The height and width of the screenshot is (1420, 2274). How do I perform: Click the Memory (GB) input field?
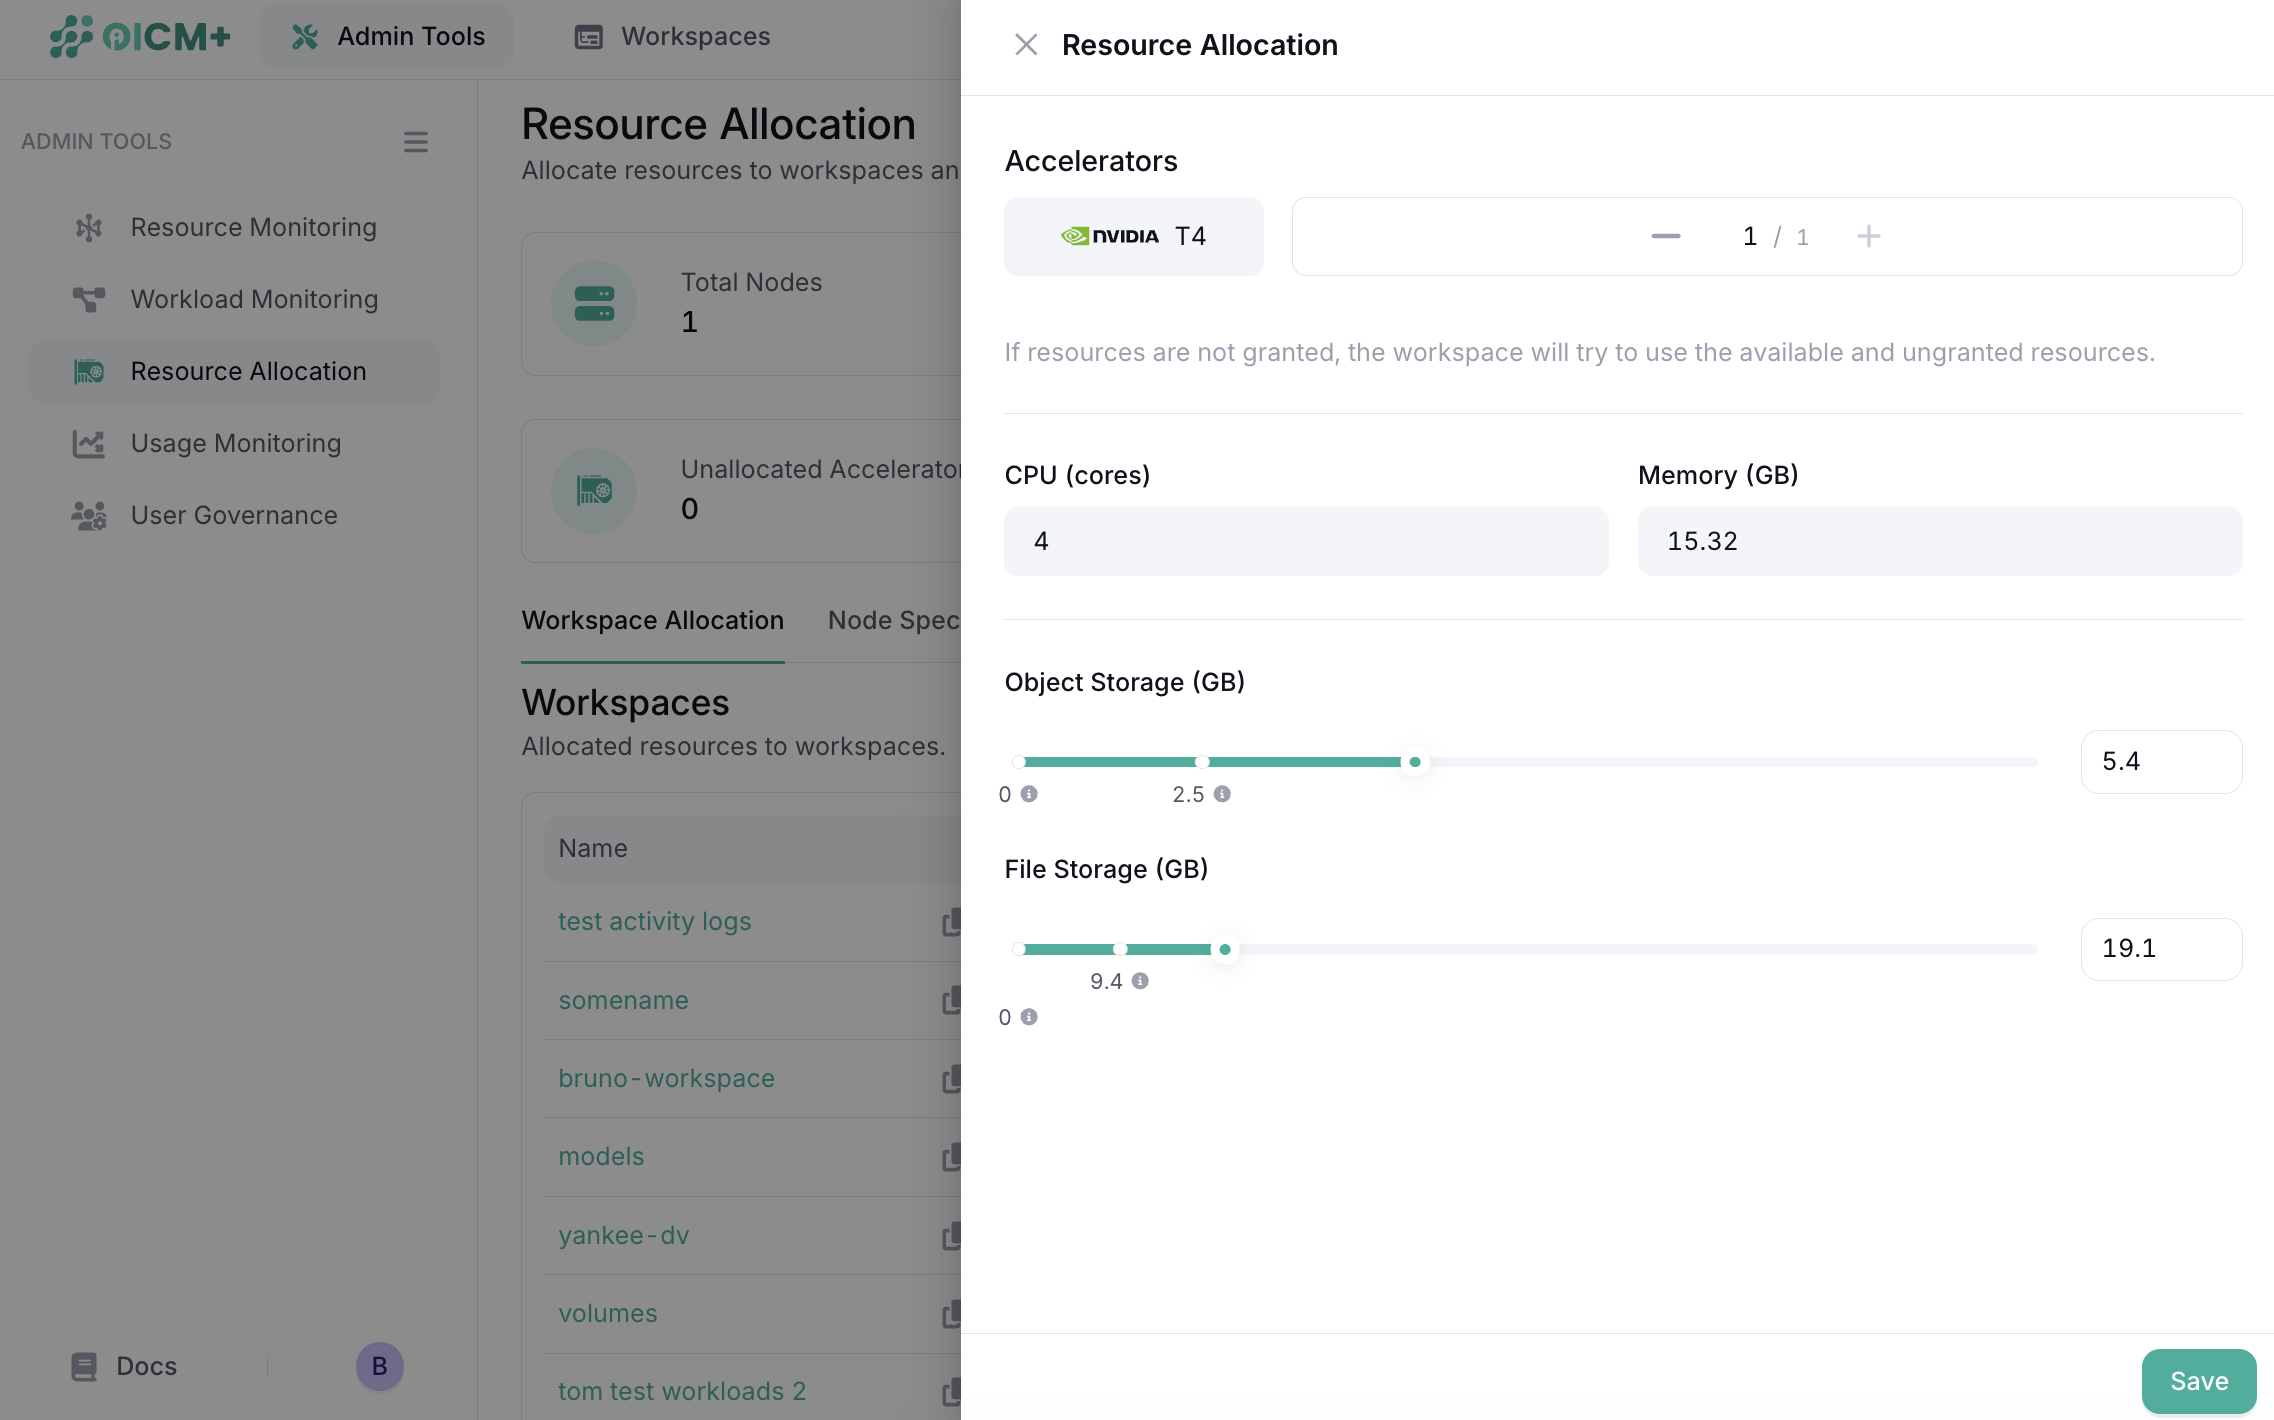[1939, 541]
